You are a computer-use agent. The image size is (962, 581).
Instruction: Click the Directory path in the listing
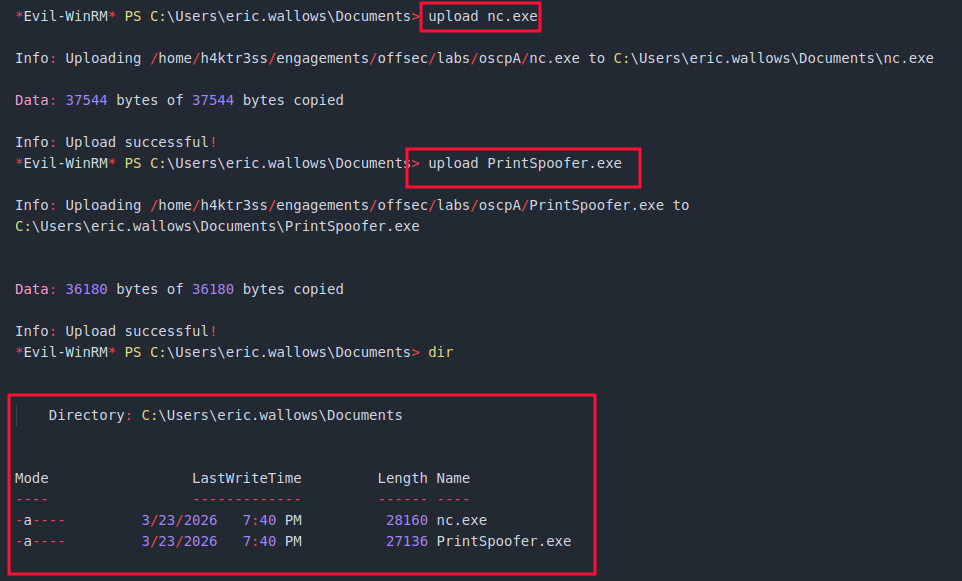(x=271, y=415)
